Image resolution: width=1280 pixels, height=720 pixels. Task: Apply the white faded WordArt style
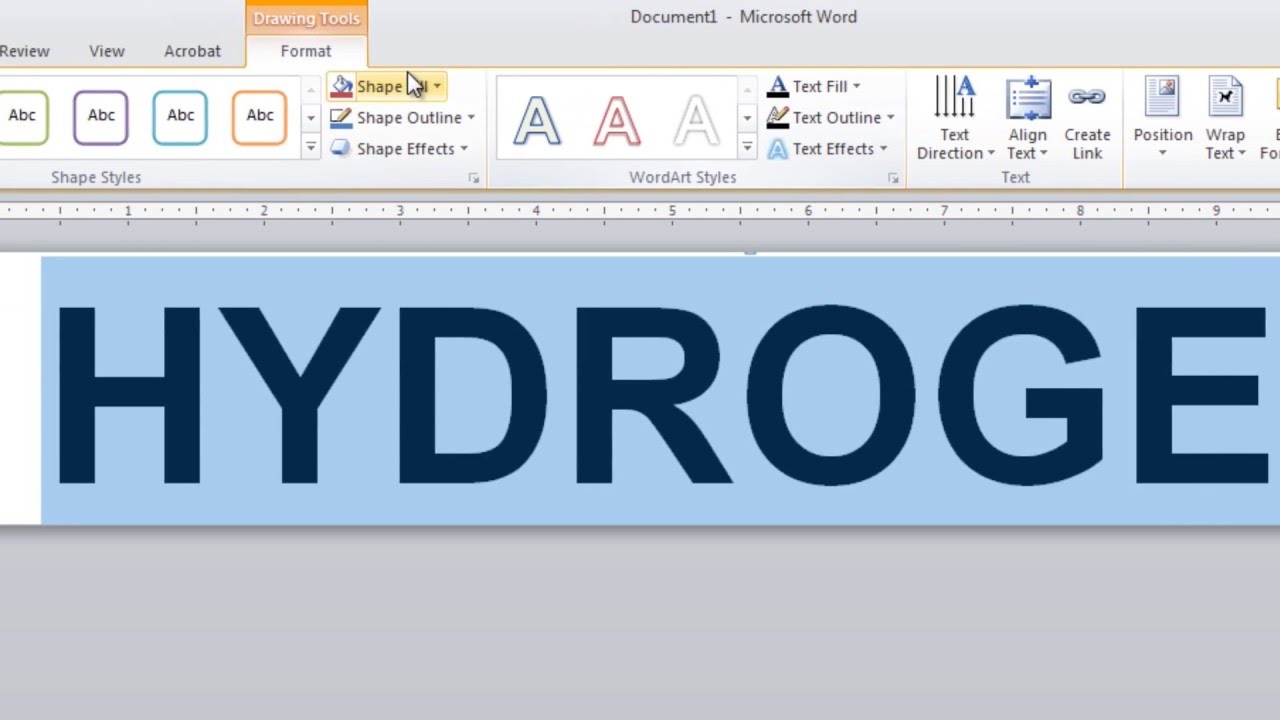click(696, 120)
